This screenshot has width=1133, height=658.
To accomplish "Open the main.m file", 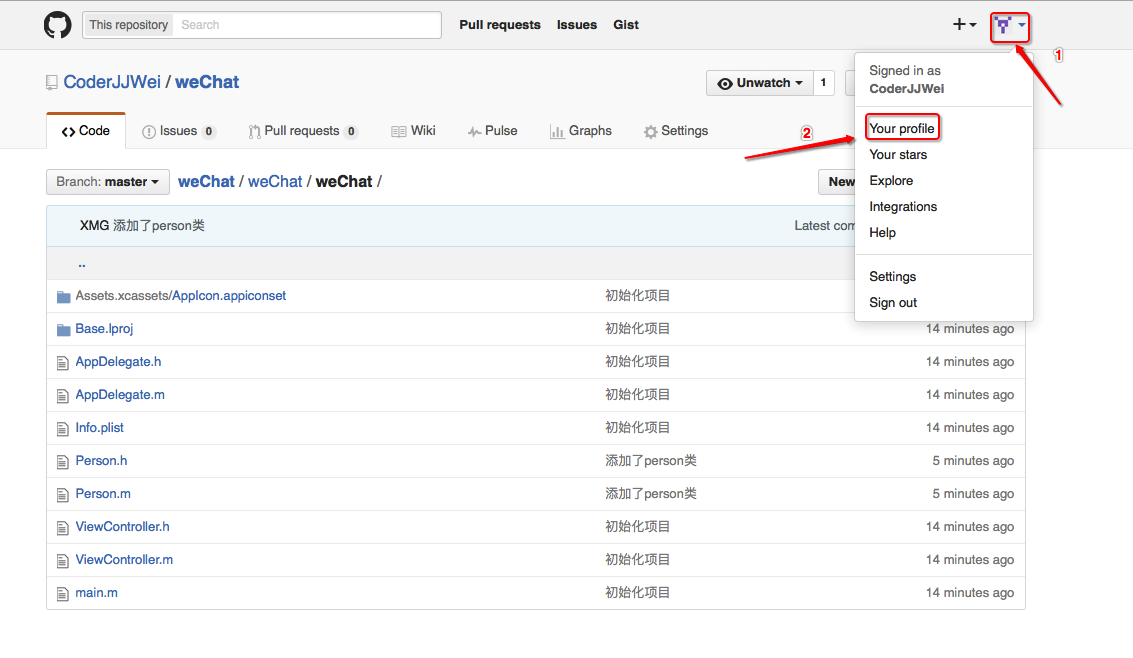I will (x=97, y=592).
